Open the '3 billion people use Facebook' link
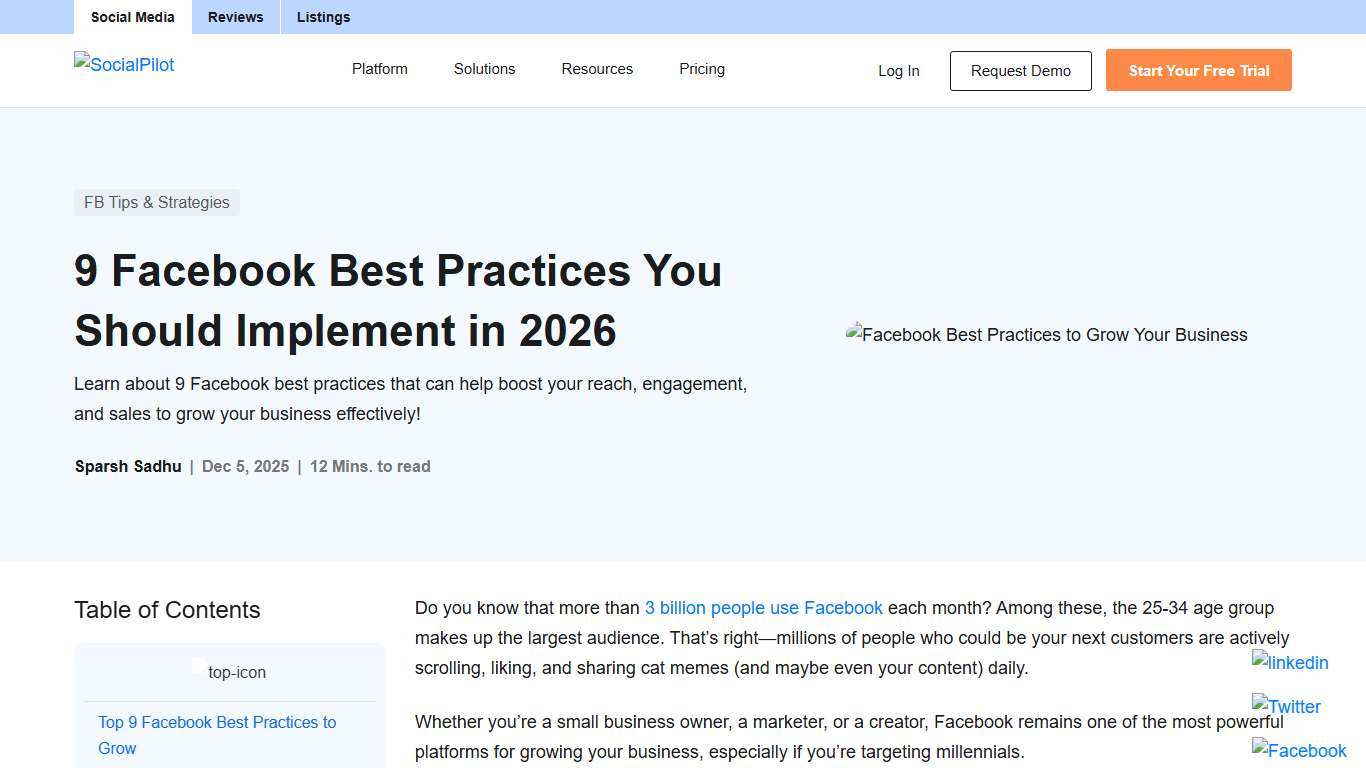The height and width of the screenshot is (768, 1366). (763, 607)
